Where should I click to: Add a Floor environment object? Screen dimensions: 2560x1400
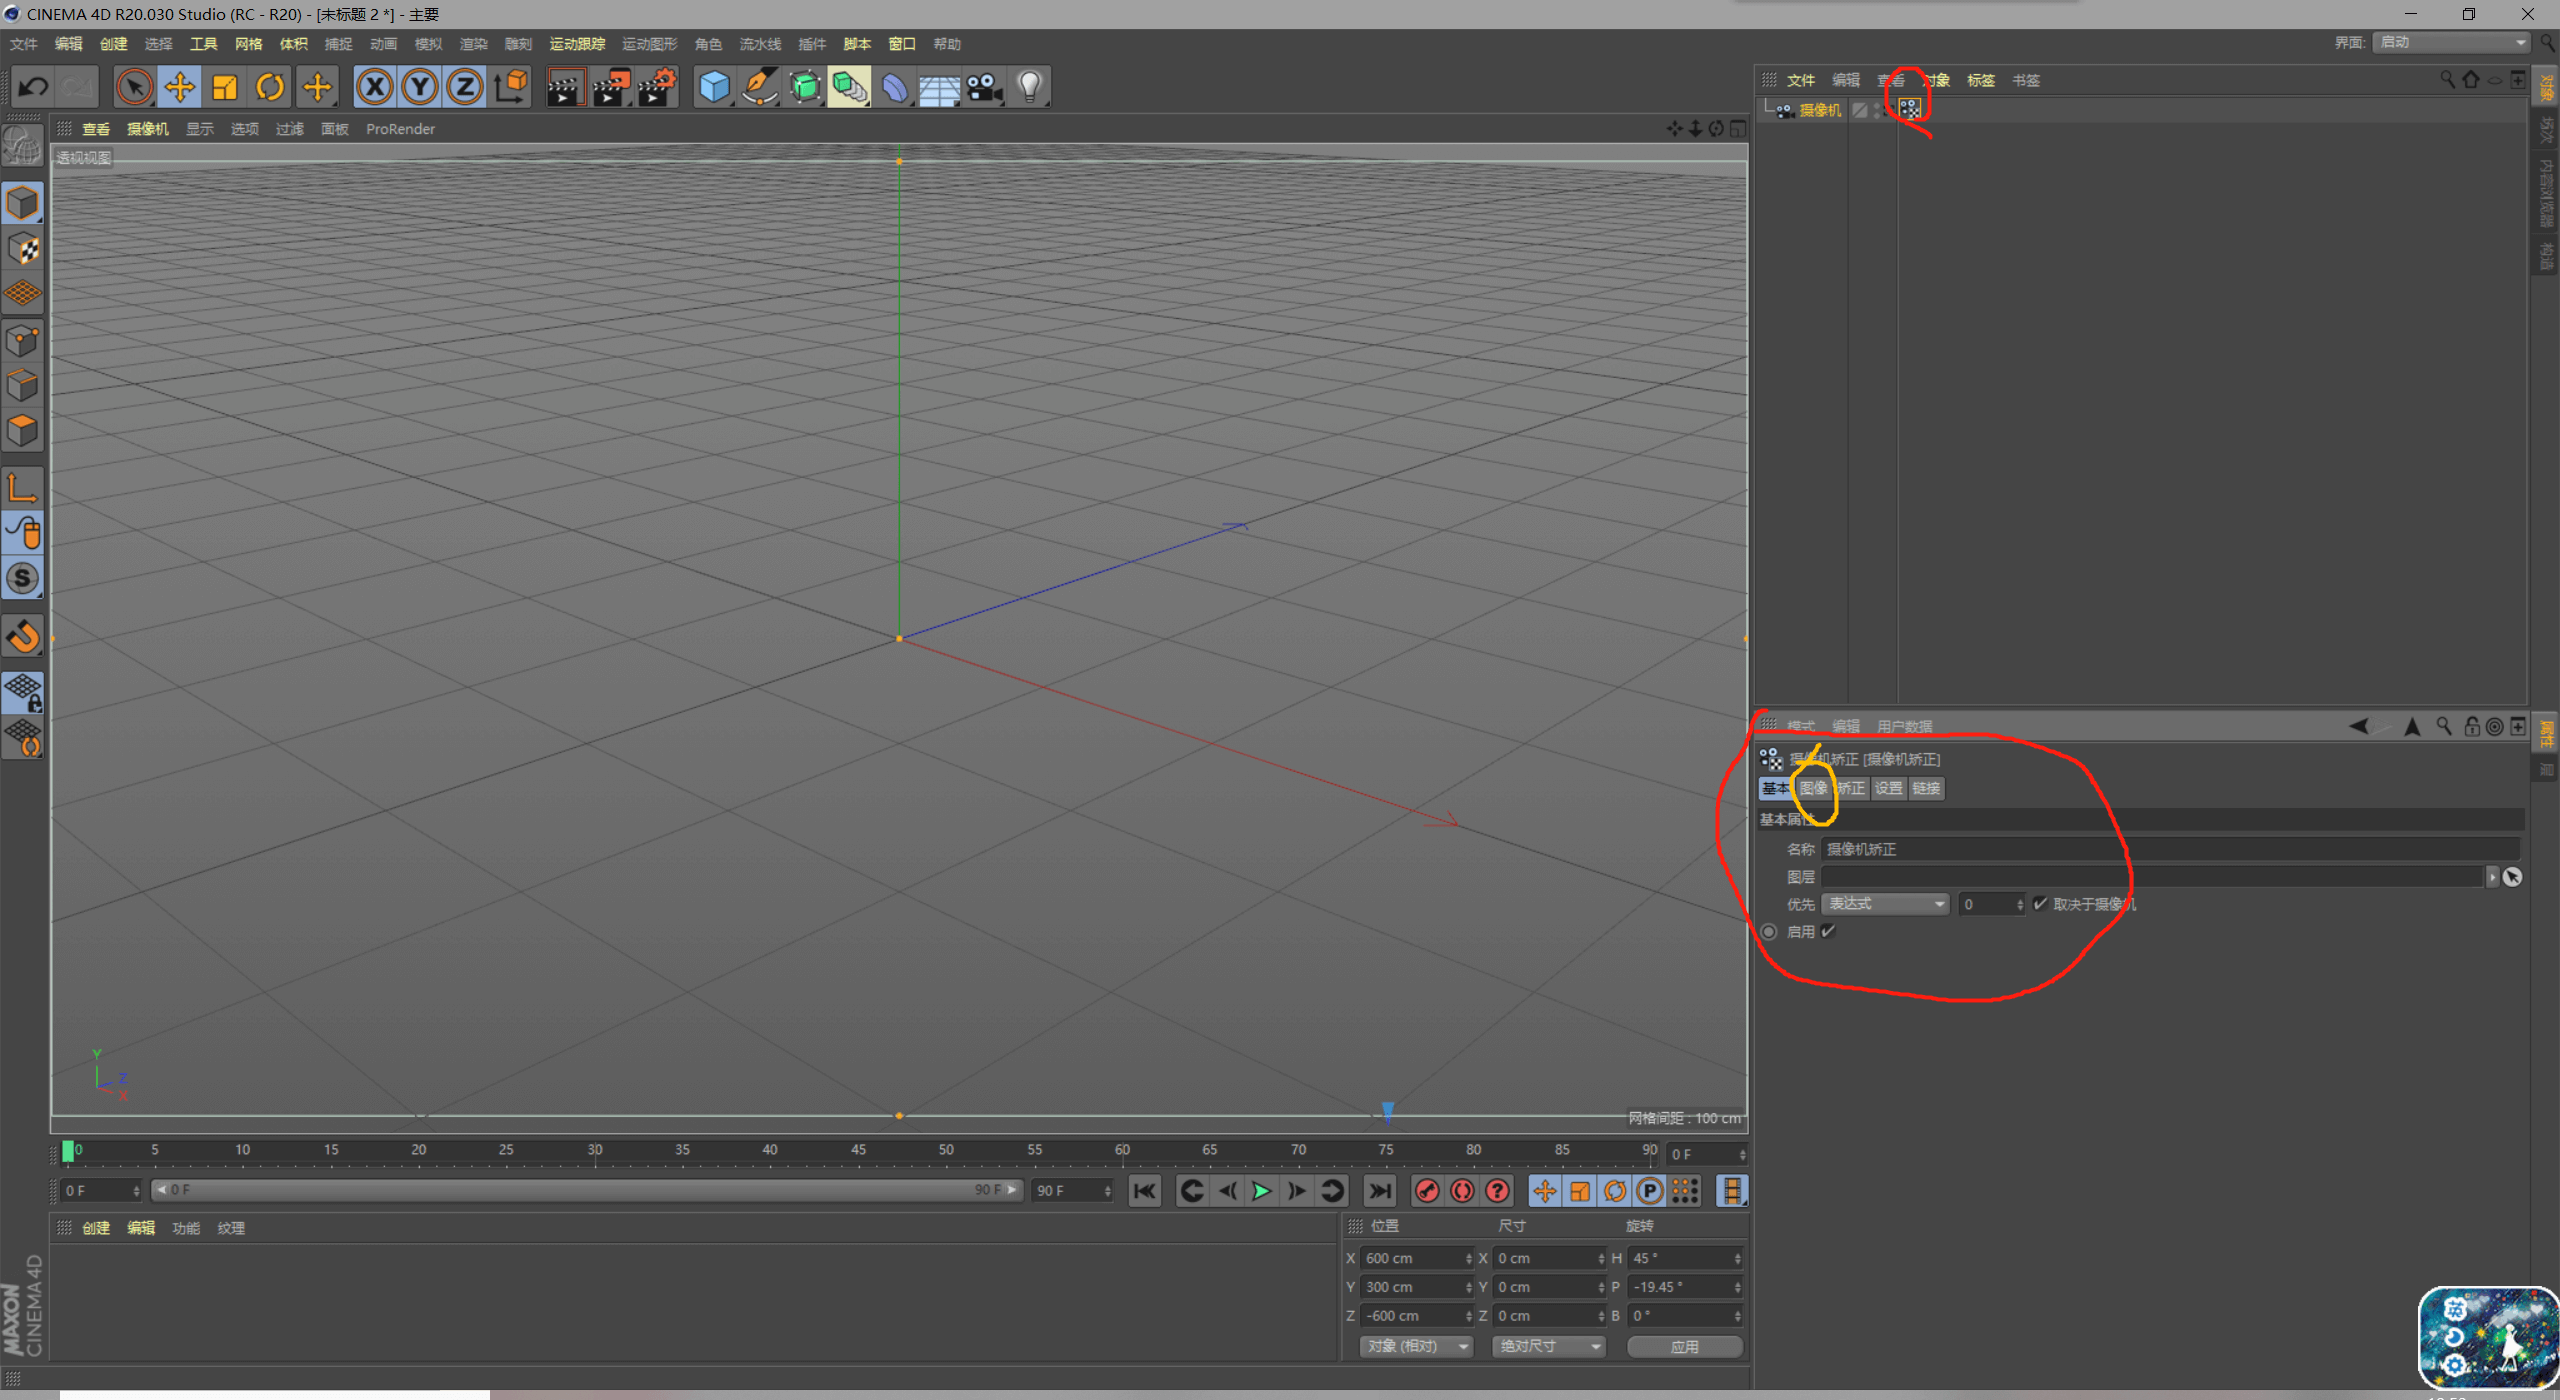click(940, 87)
